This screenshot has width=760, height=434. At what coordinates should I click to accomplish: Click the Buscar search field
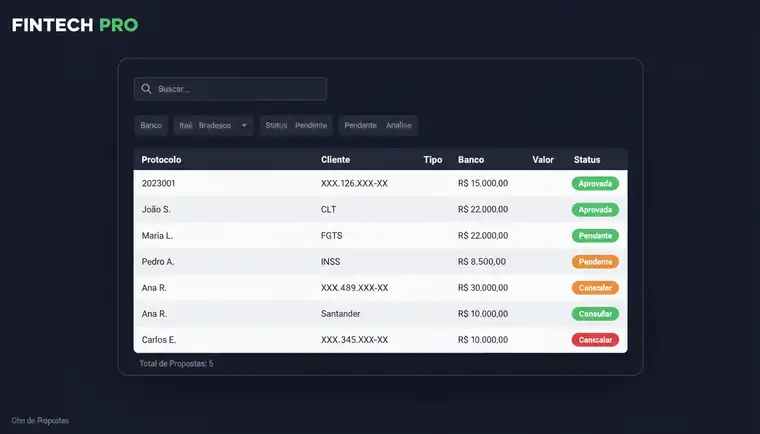230,89
